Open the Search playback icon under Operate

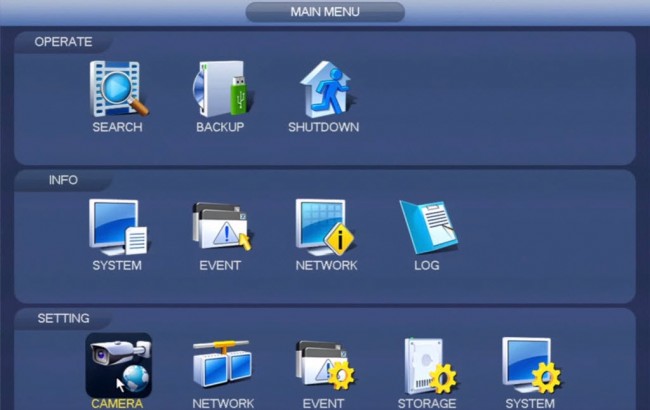tap(119, 89)
